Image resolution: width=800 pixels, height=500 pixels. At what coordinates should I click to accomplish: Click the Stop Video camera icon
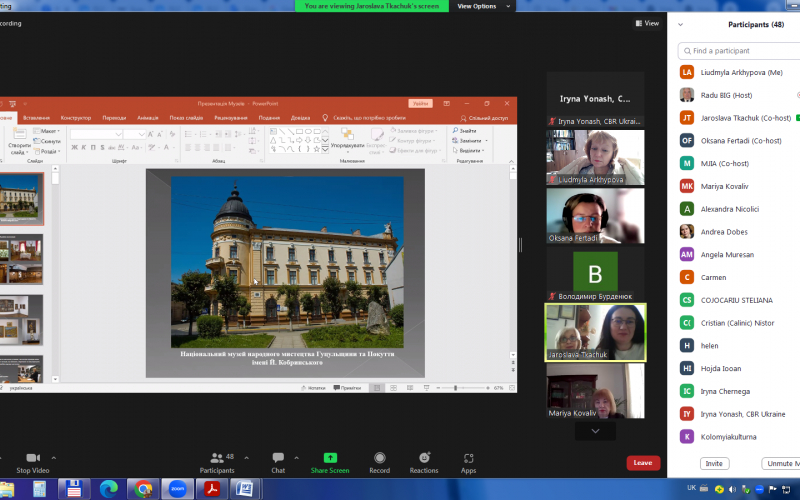33,458
